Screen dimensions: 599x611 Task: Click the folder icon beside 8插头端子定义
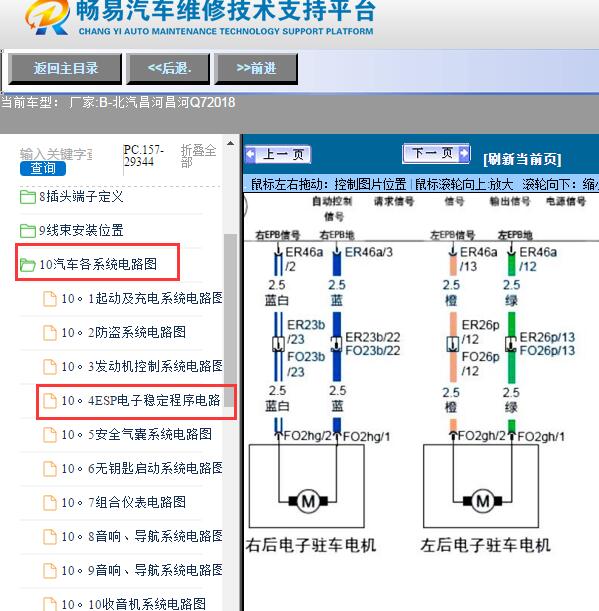[x=28, y=197]
